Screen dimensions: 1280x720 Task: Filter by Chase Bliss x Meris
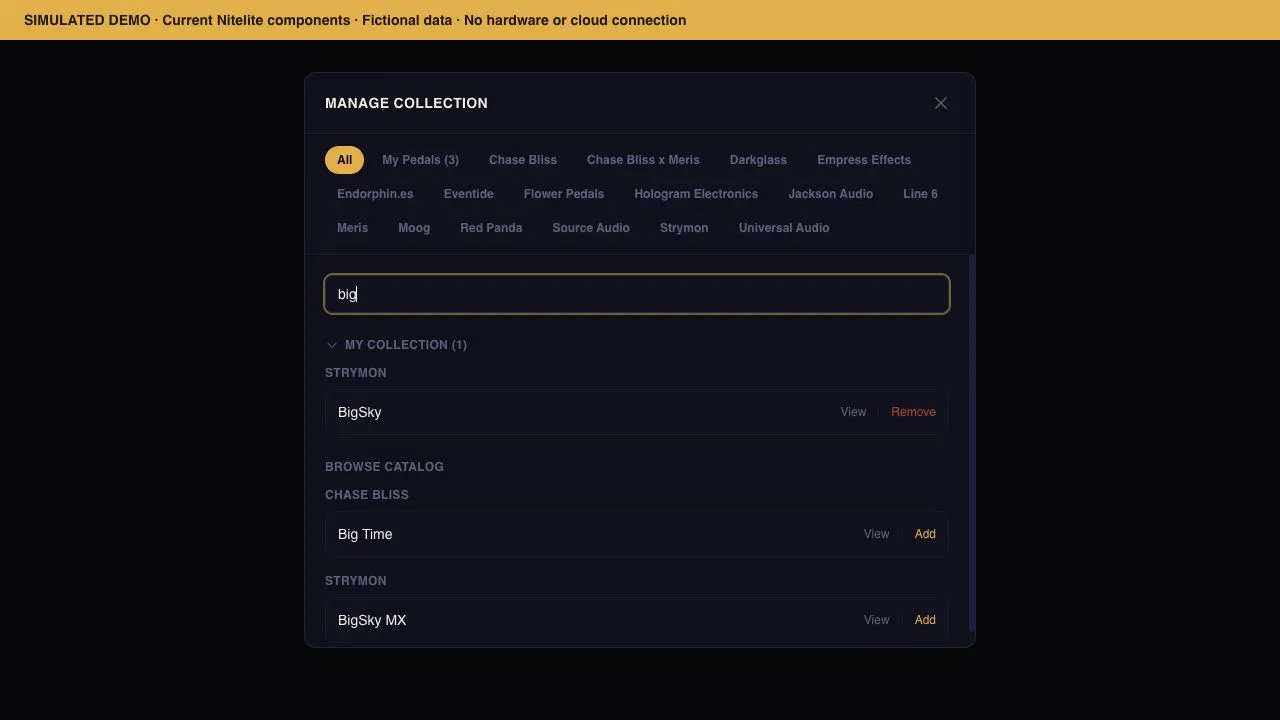tap(643, 160)
